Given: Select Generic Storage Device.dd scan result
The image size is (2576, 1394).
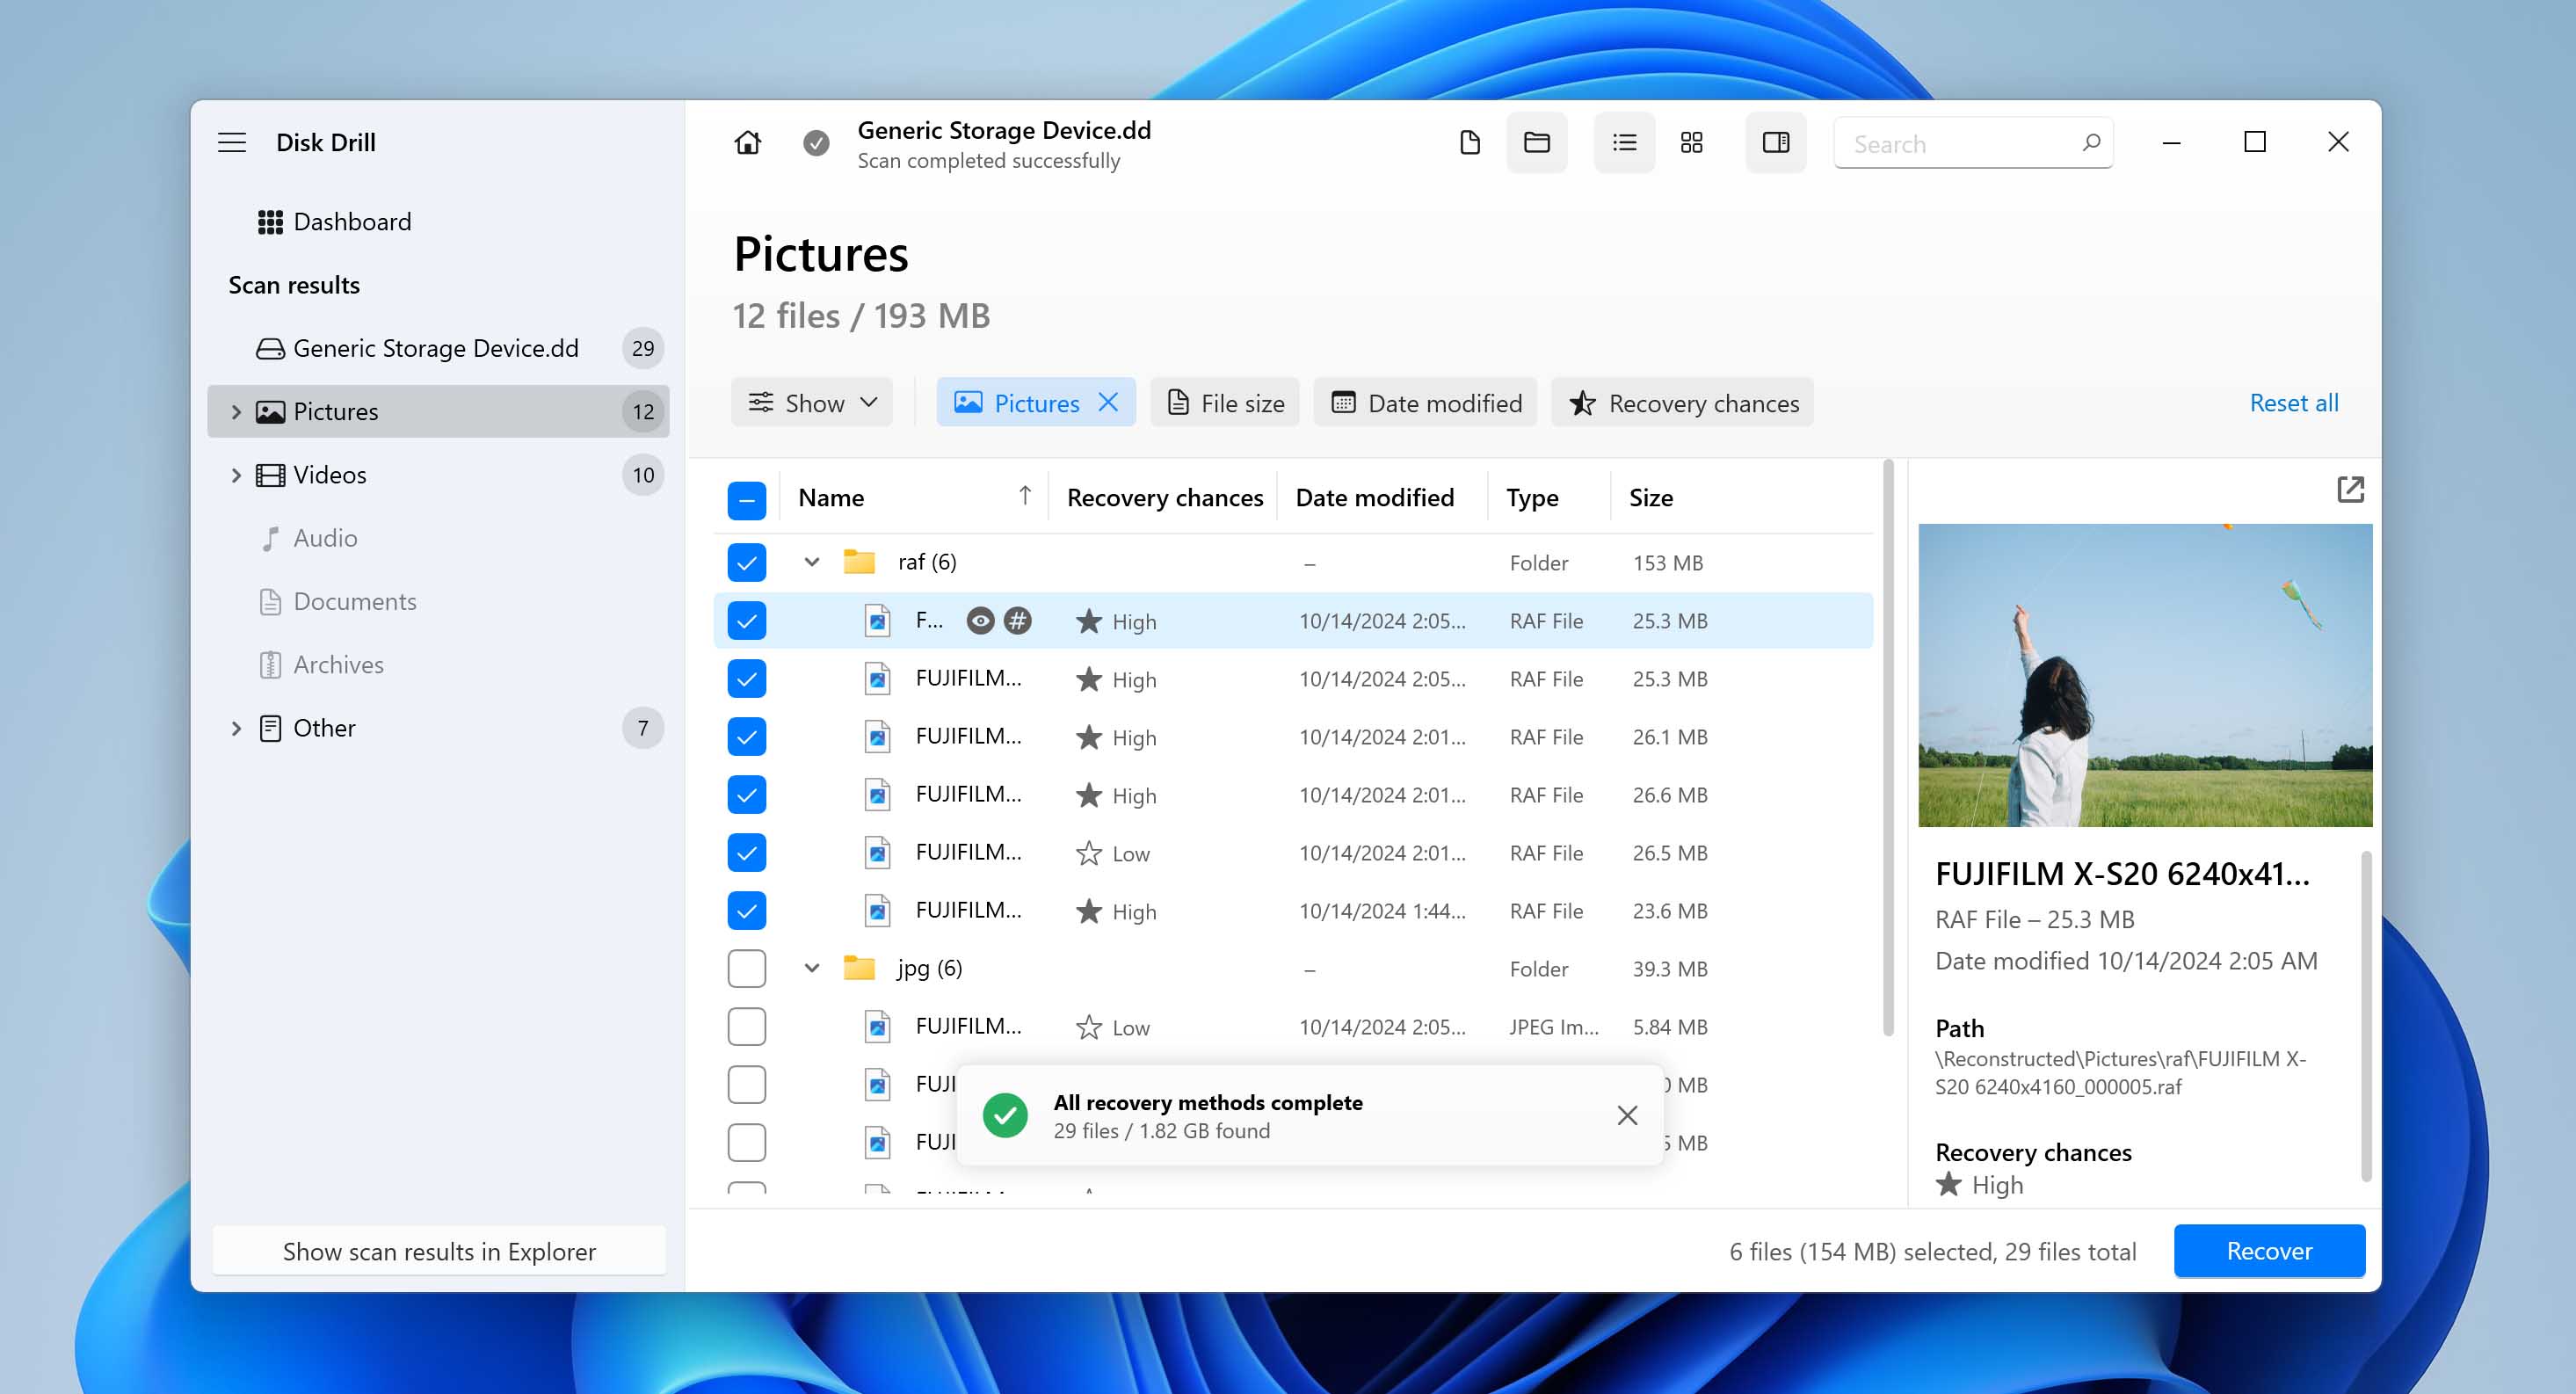Looking at the screenshot, I should [x=437, y=348].
